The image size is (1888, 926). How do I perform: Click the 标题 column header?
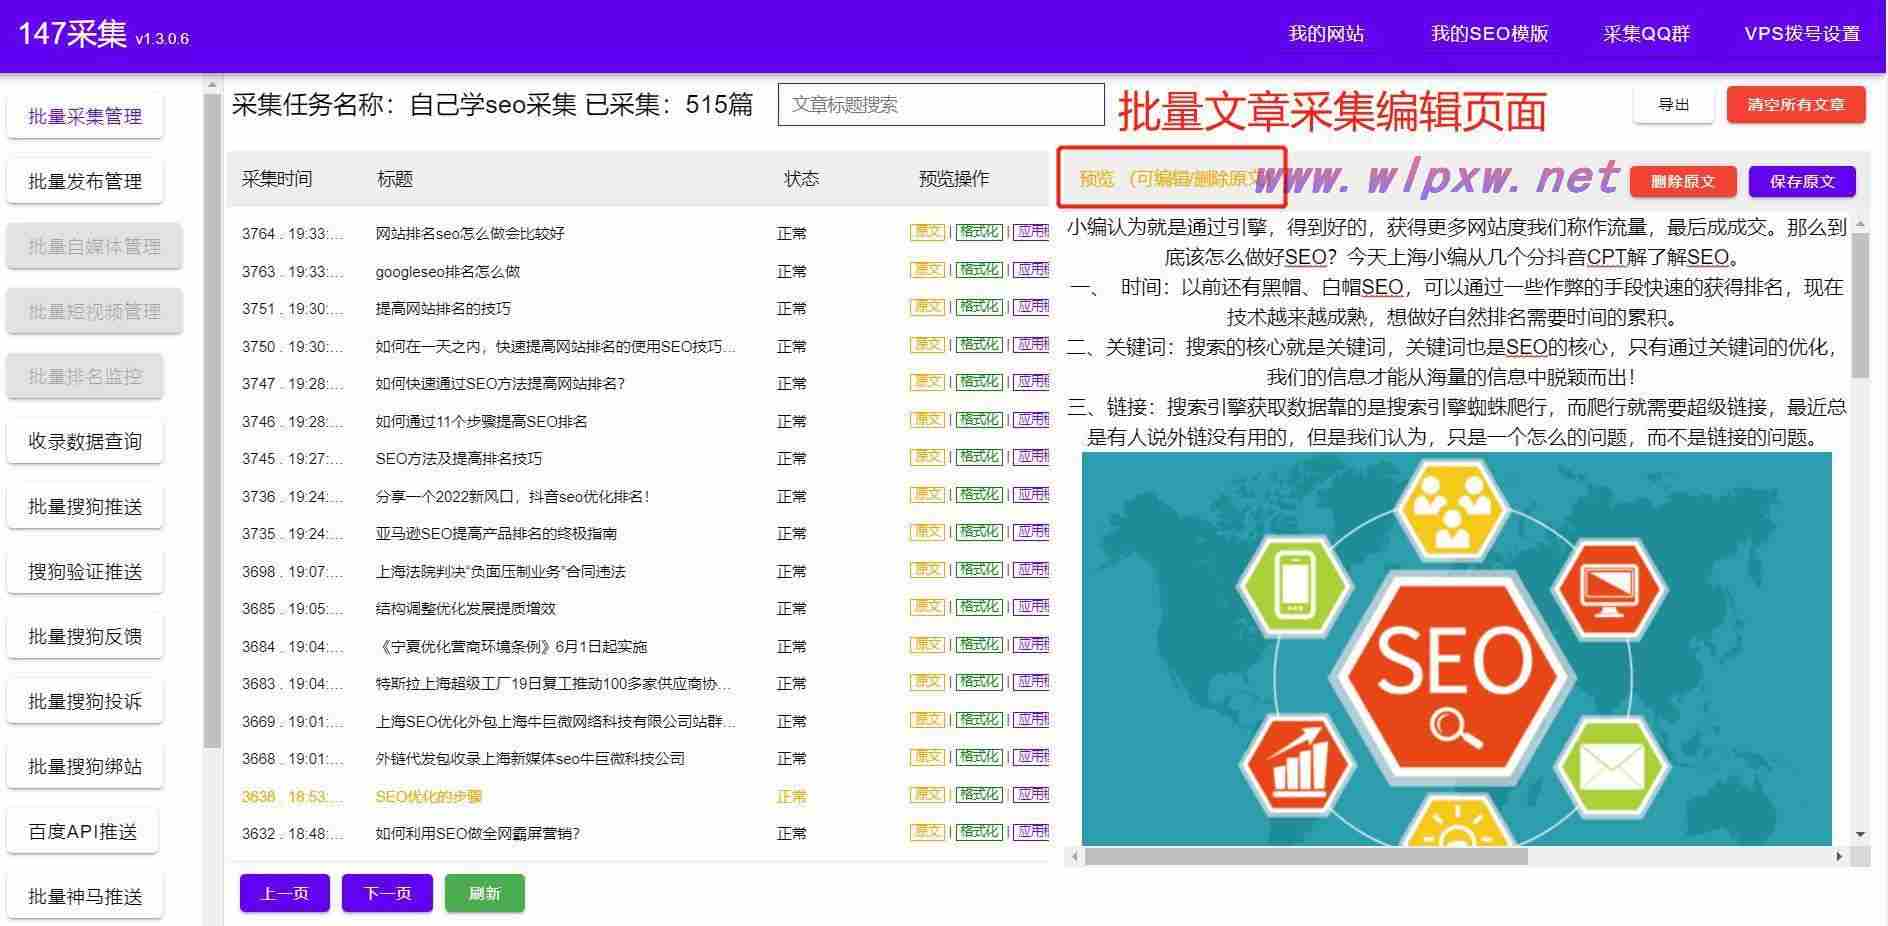[395, 179]
